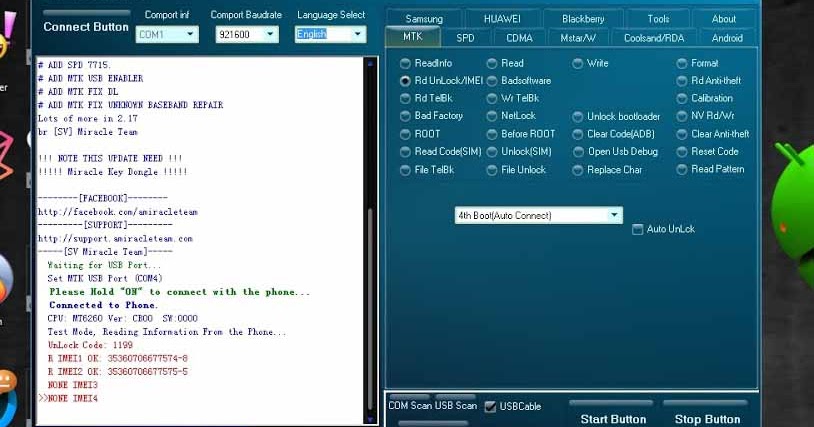This screenshot has height=427, width=814.
Task: Click the R IMEI1 OK log line
Action: tap(118, 359)
